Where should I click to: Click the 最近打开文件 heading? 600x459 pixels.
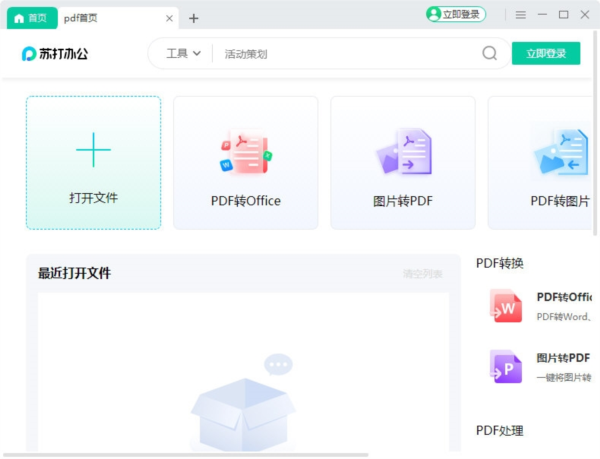pos(74,273)
